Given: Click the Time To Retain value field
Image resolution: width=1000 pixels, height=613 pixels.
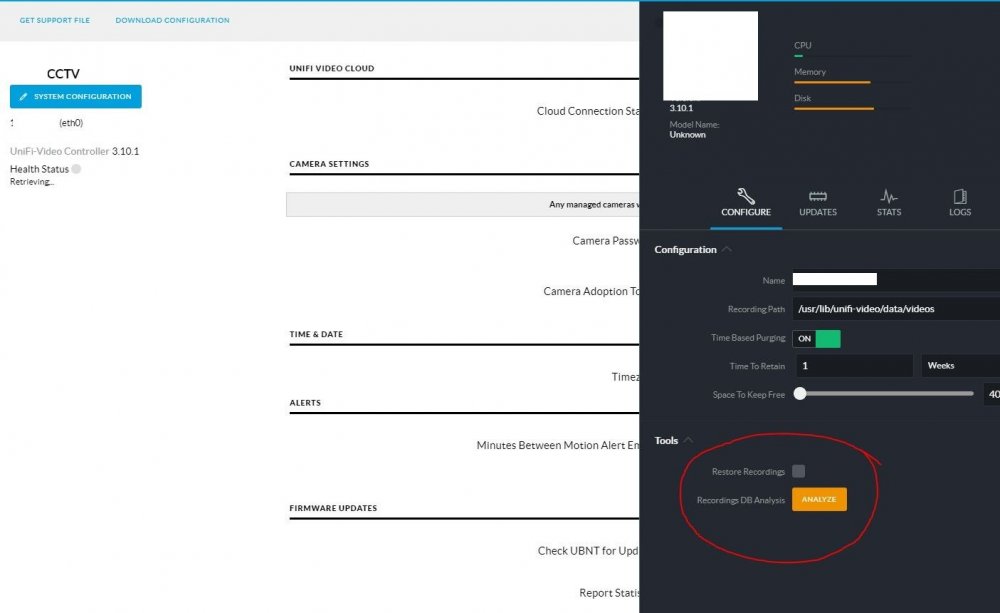Looking at the screenshot, I should [x=853, y=366].
